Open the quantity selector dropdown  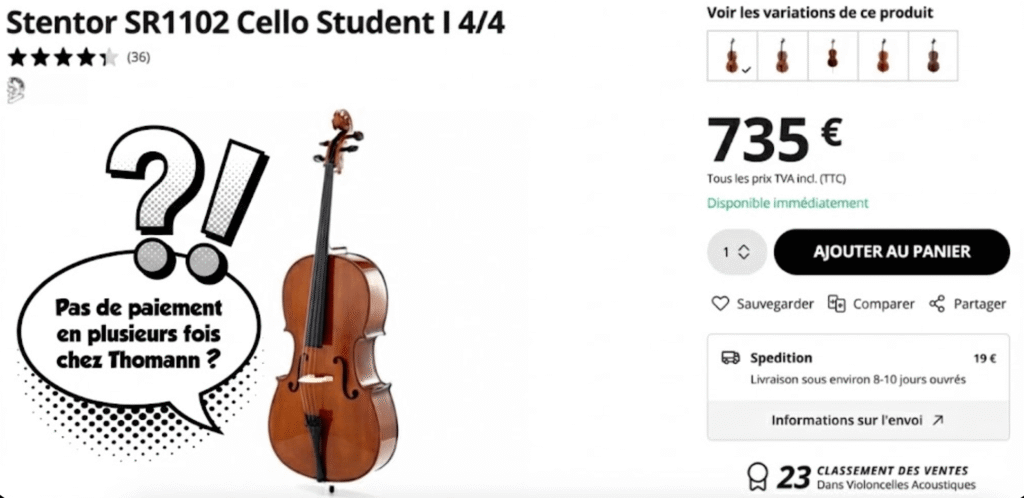[x=737, y=252]
